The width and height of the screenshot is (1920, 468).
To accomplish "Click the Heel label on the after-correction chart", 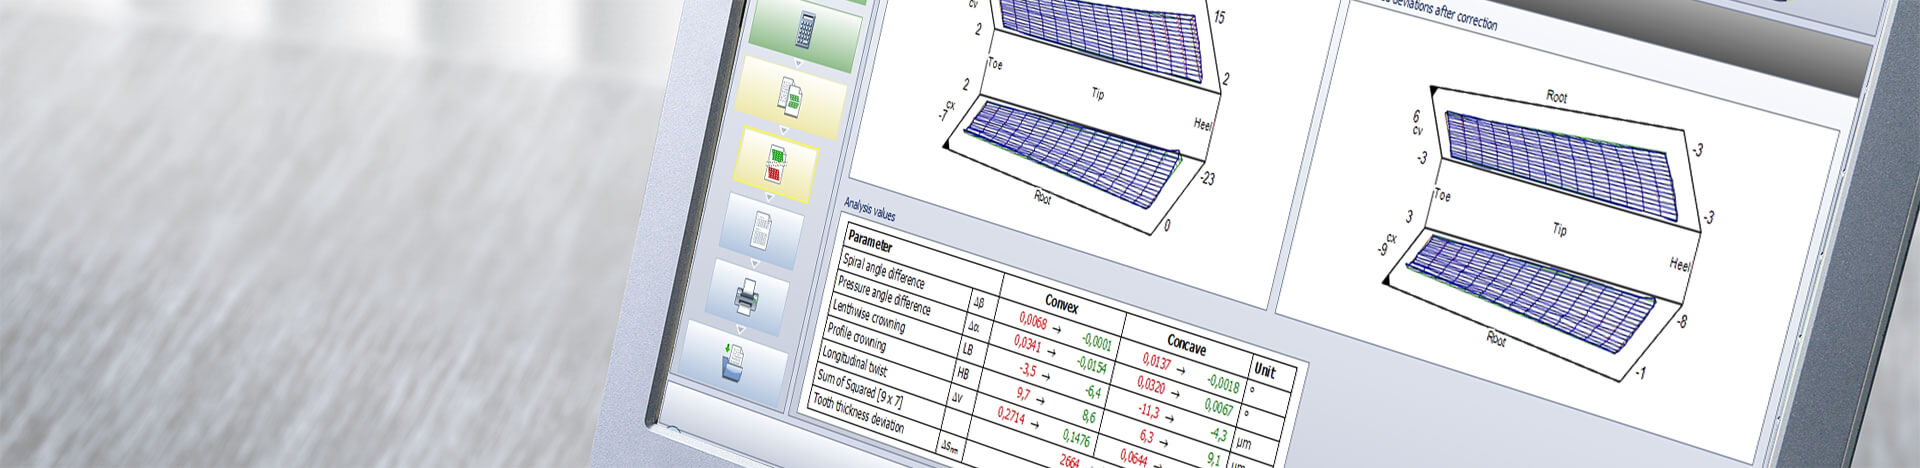I will [1680, 265].
